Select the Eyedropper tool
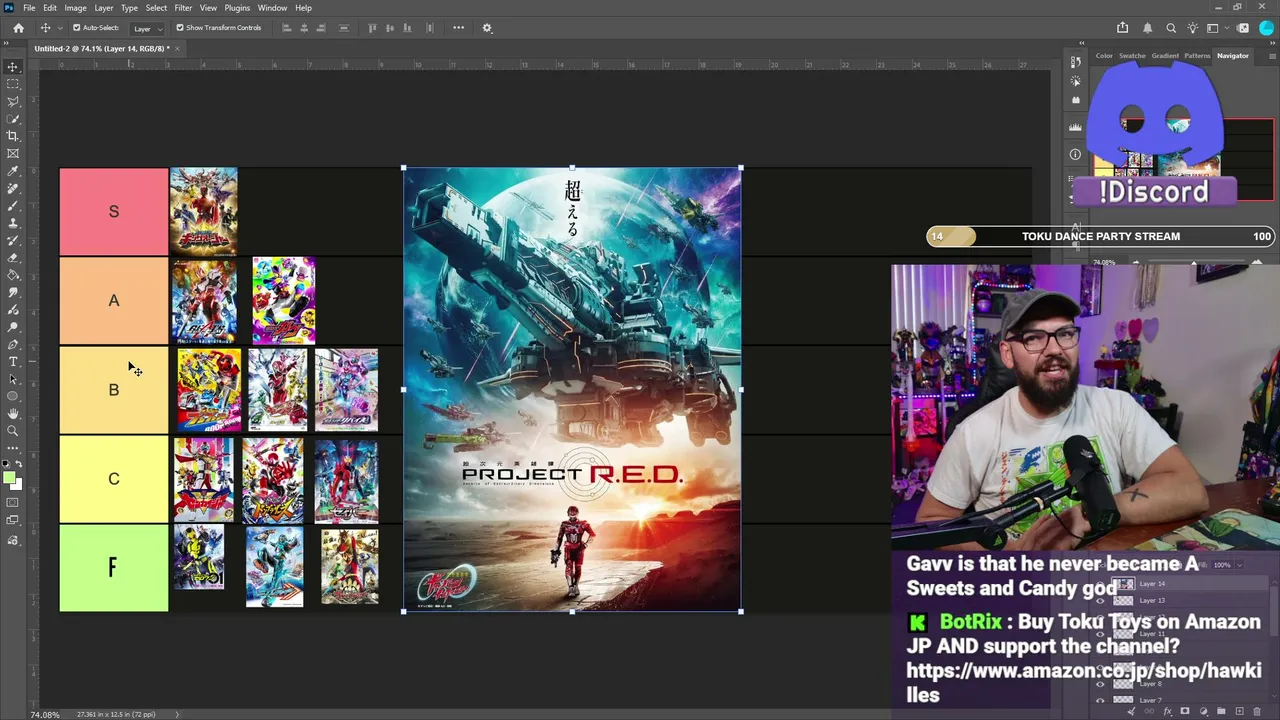Screen dimensions: 1280x720 pos(13,171)
